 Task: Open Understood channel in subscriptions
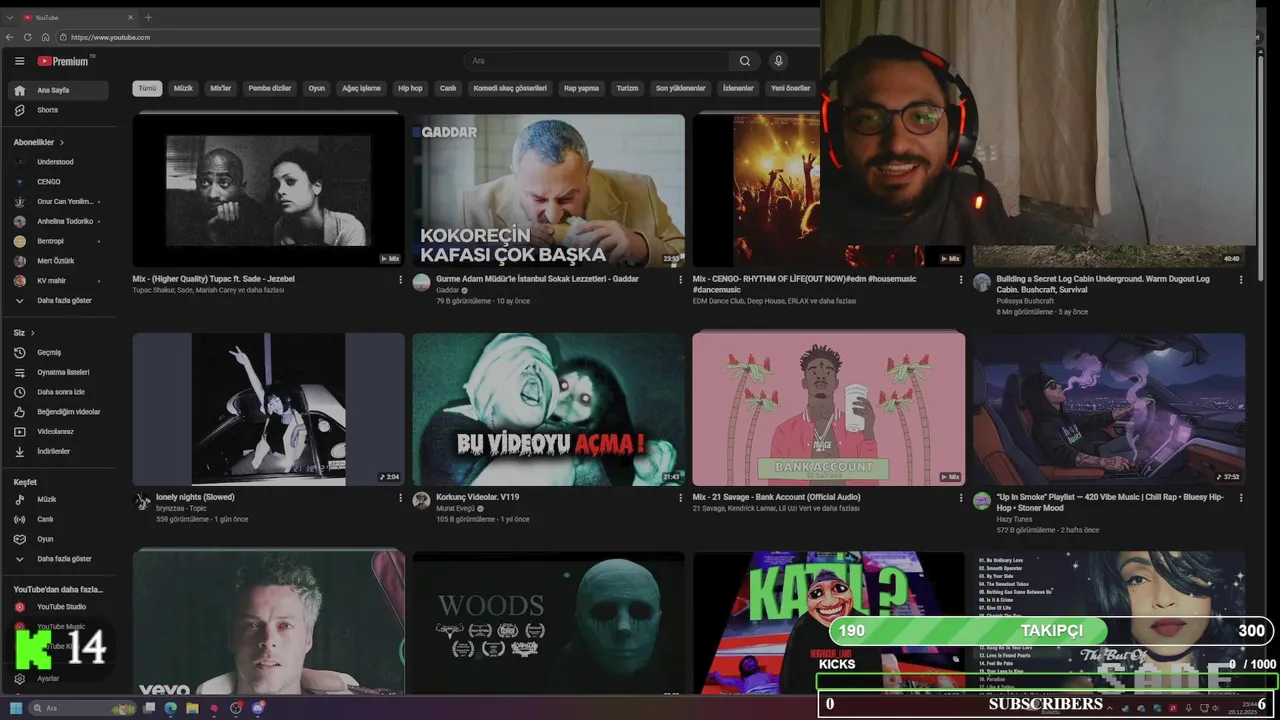click(x=58, y=162)
